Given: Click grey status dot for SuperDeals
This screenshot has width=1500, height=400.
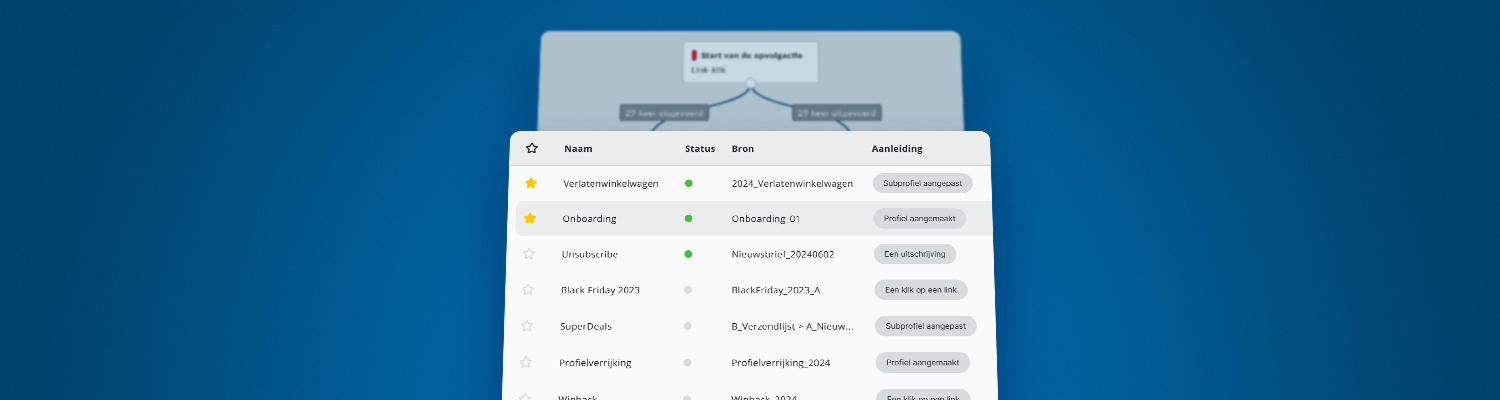Looking at the screenshot, I should [x=687, y=326].
